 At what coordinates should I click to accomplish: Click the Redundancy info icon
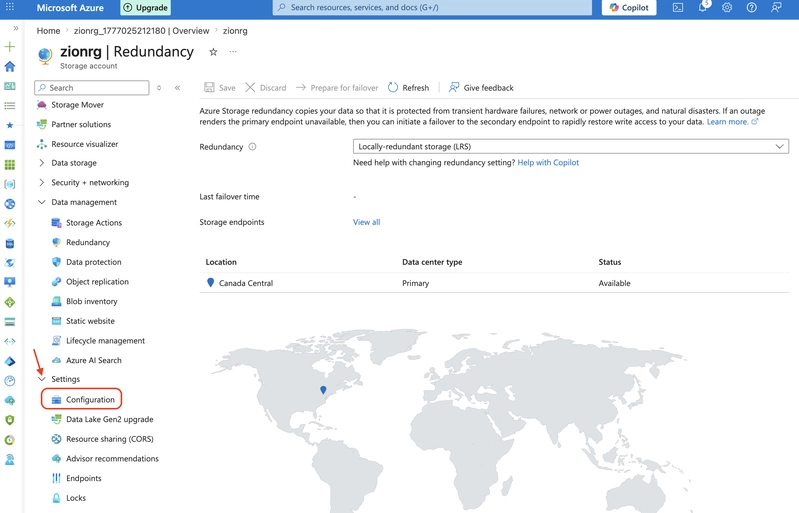[x=252, y=147]
